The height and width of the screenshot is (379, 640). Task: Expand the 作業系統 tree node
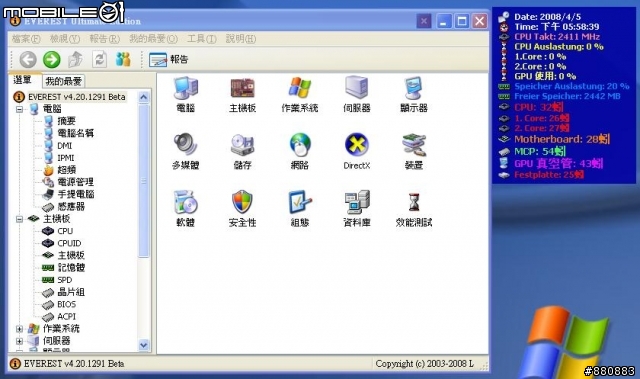pos(19,329)
